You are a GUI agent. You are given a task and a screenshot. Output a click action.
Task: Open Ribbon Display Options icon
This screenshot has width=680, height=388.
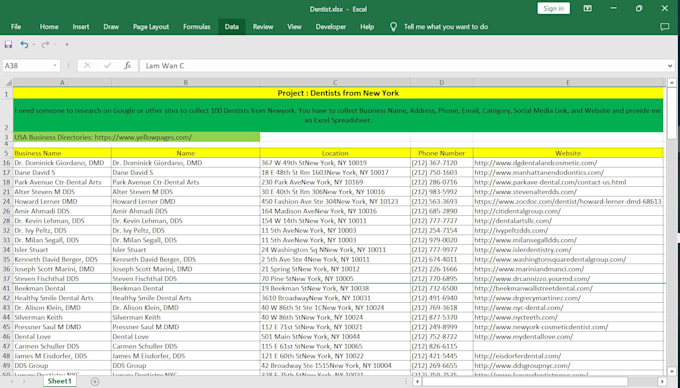[x=587, y=8]
